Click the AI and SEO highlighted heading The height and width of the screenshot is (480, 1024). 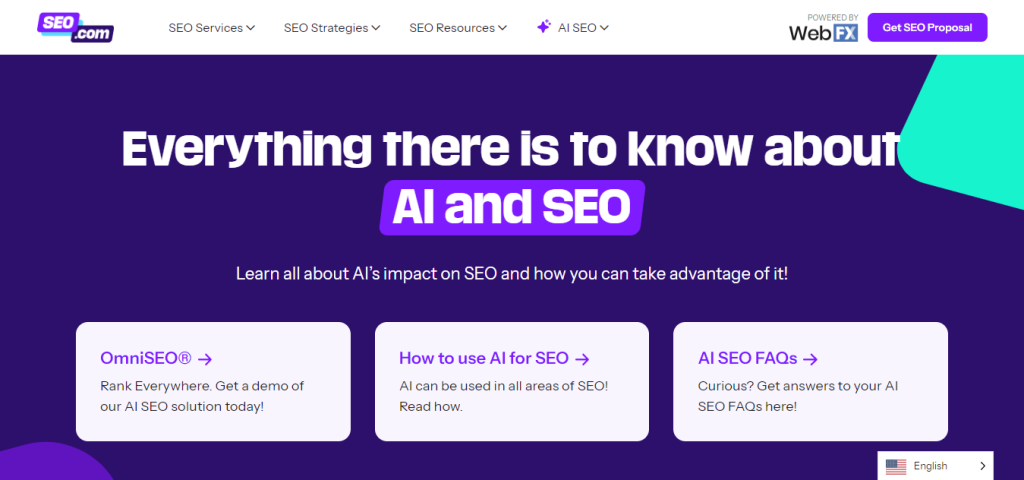512,207
